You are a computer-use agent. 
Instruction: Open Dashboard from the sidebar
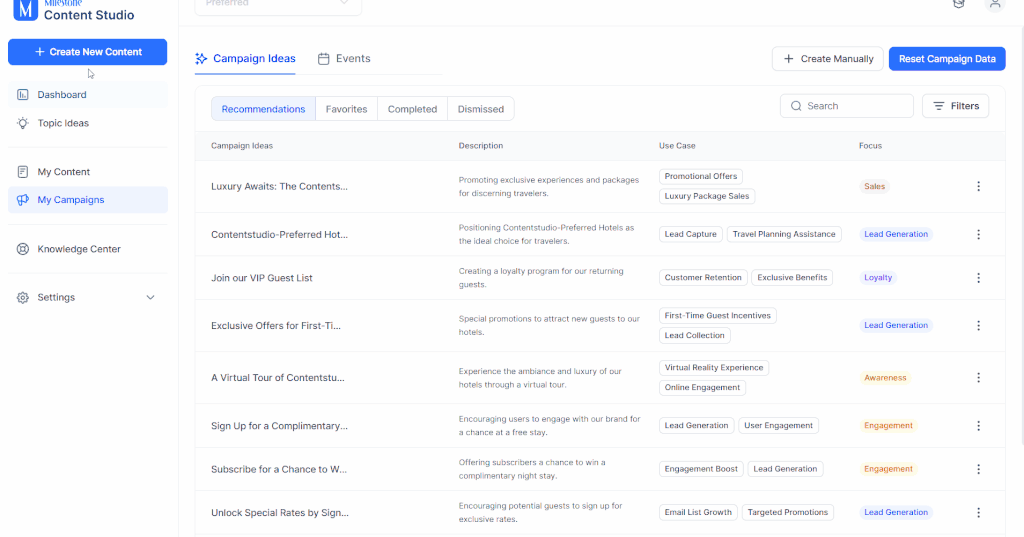(88, 95)
